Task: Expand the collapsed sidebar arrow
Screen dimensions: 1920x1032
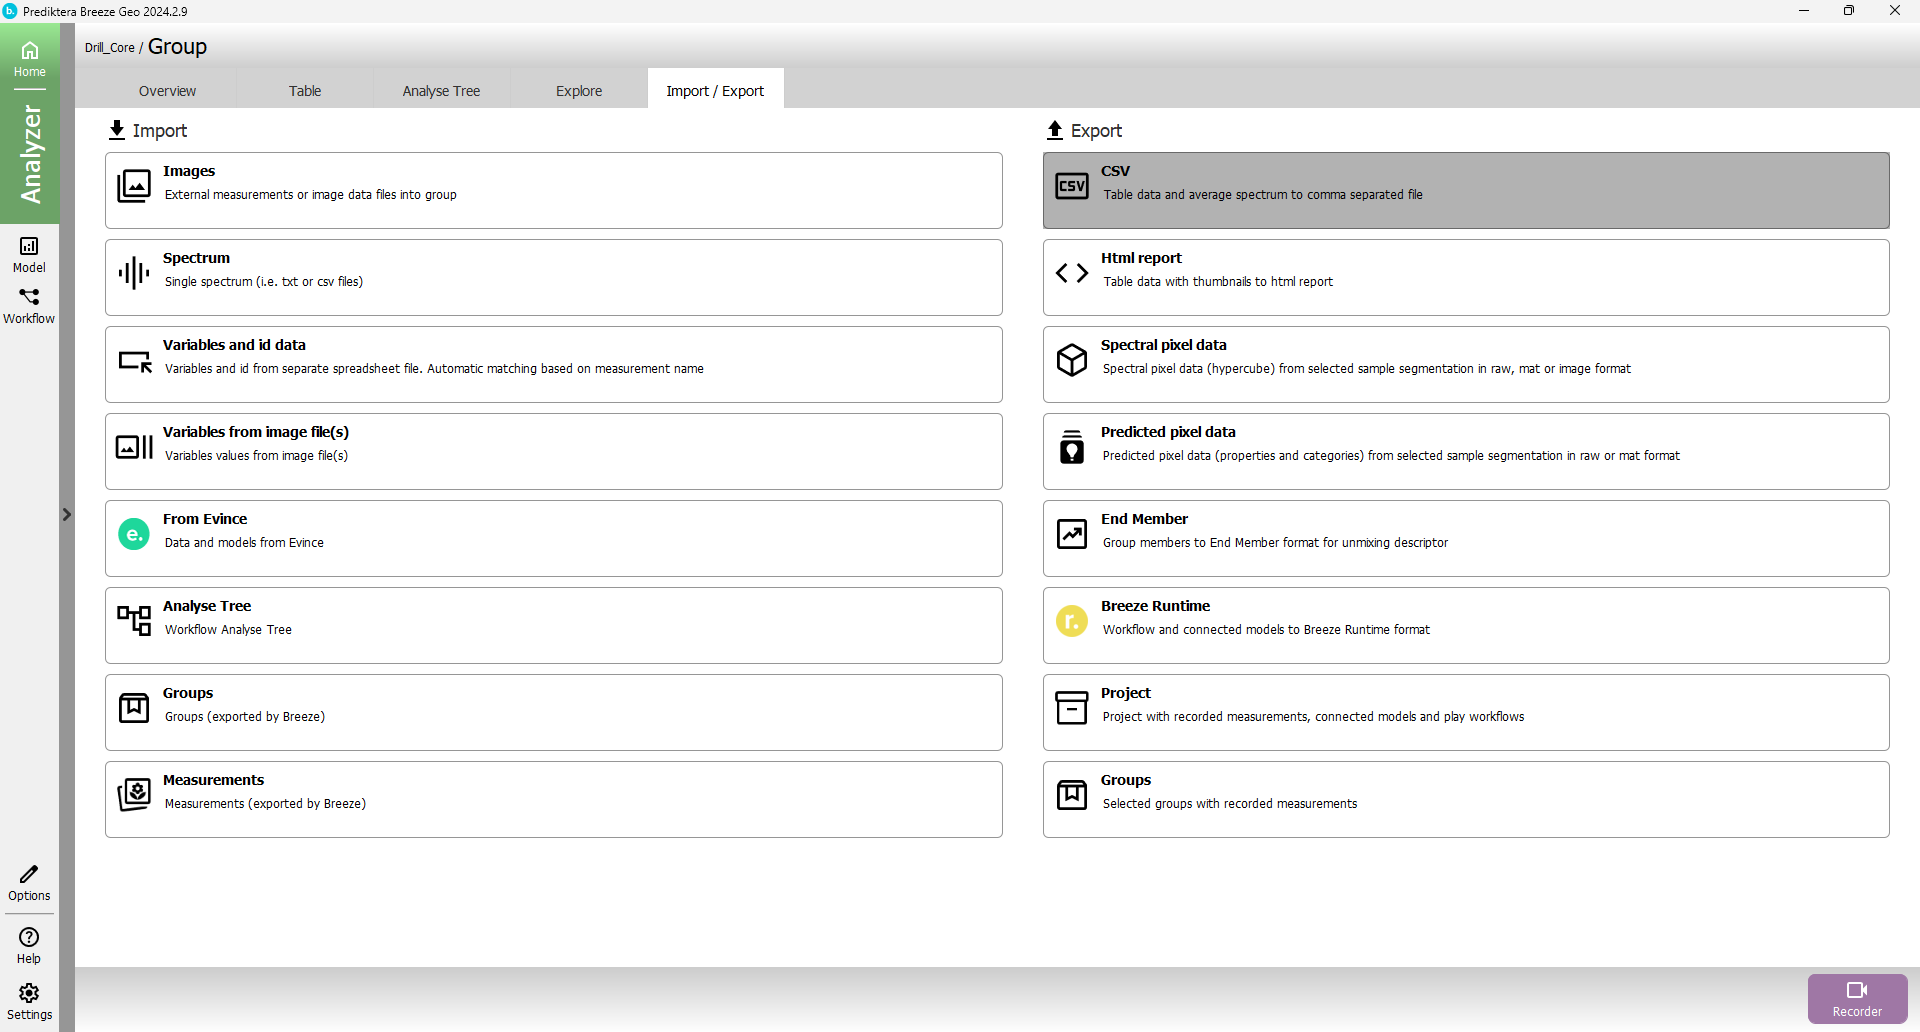Action: tap(67, 515)
